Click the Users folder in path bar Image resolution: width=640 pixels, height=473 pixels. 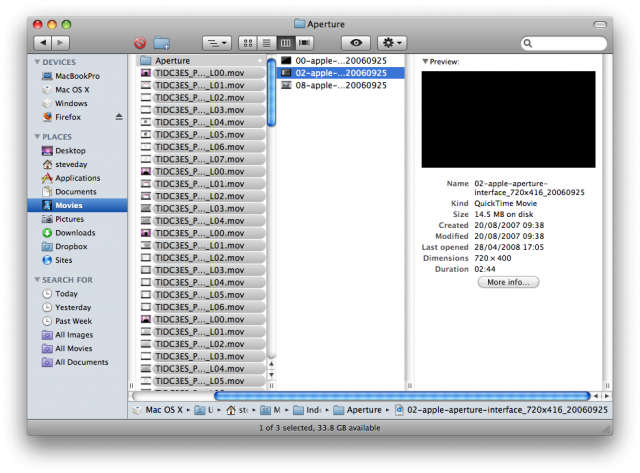pos(204,410)
